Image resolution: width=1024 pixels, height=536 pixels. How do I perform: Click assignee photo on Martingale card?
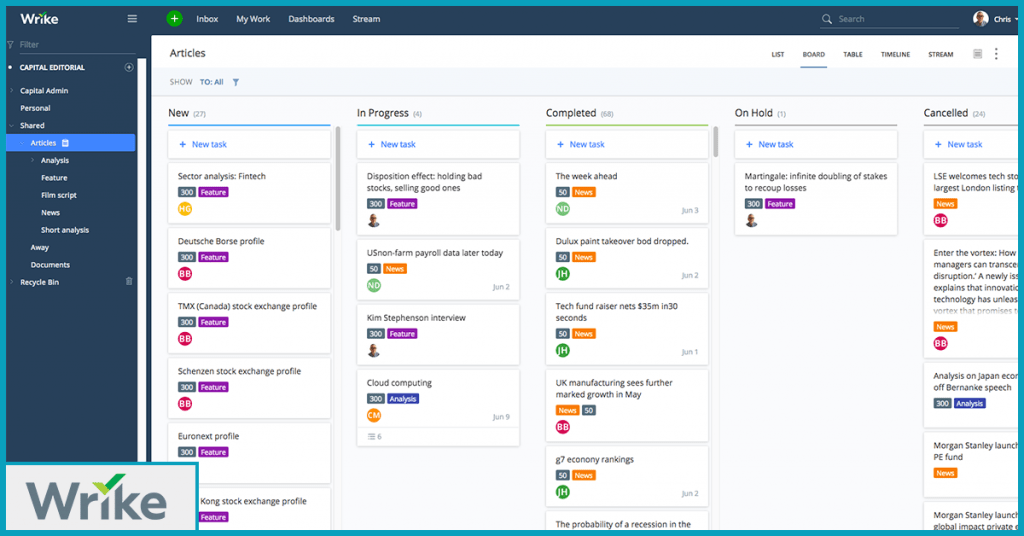(x=752, y=221)
